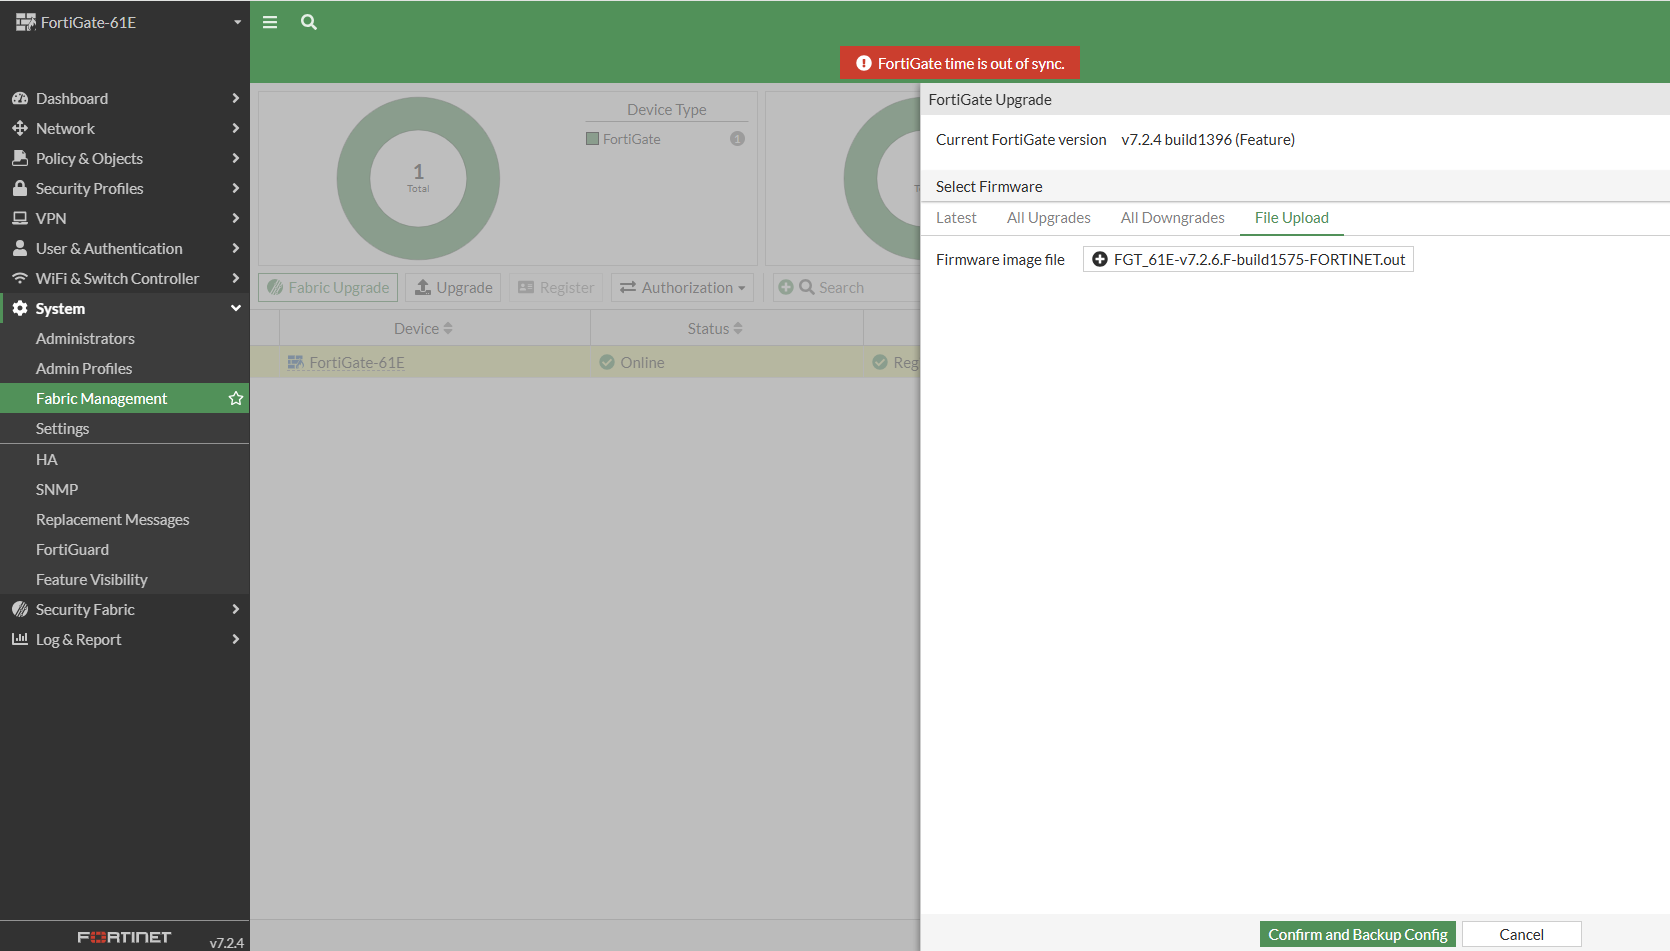Screen dimensions: 1670x951
Task: Click the Fabric Upgrade button
Action: pos(328,287)
